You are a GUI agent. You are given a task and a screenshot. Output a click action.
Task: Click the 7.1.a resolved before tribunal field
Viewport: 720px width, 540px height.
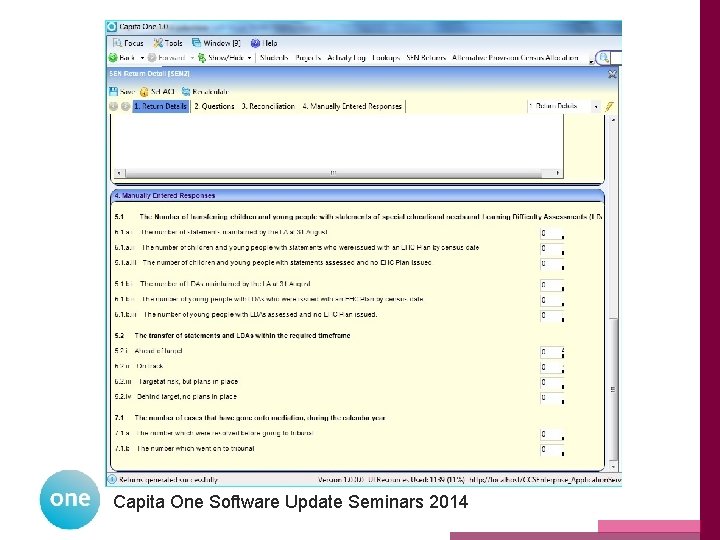pos(551,434)
